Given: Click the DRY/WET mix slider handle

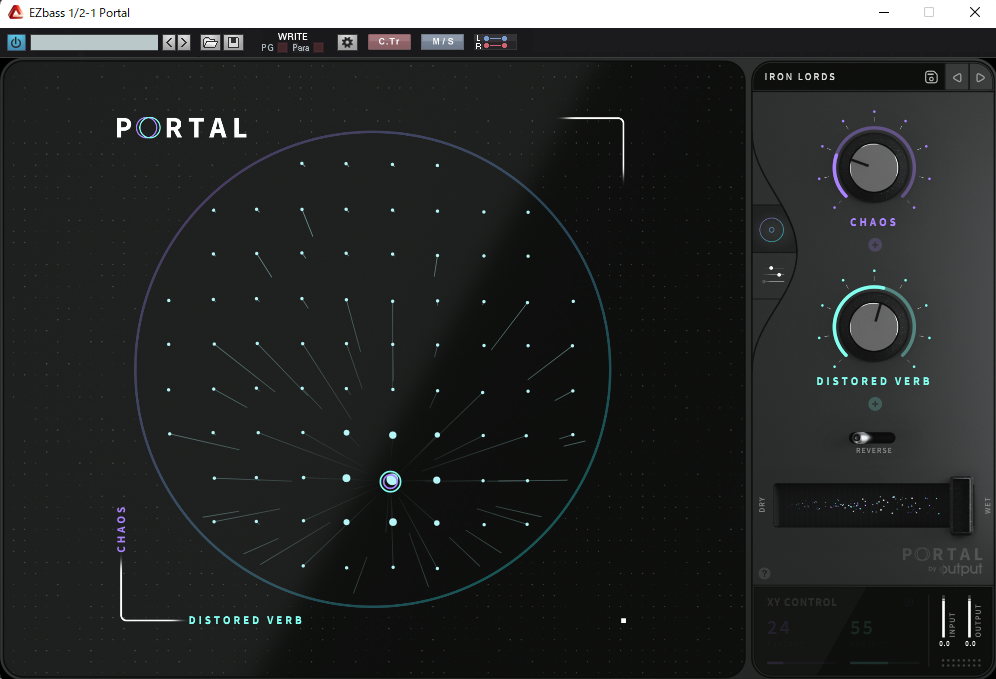Looking at the screenshot, I should point(961,505).
